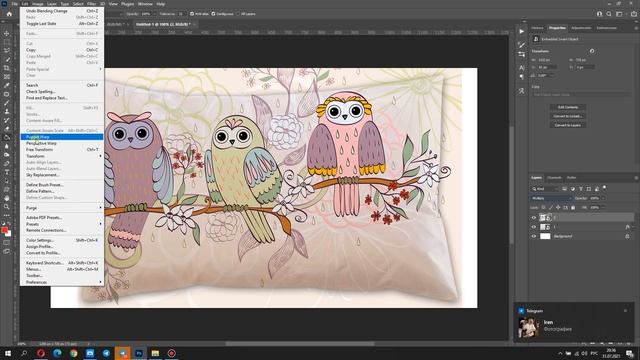Select the Rectangular Marquee tool
This screenshot has height=360, width=640.
coord(7,42)
